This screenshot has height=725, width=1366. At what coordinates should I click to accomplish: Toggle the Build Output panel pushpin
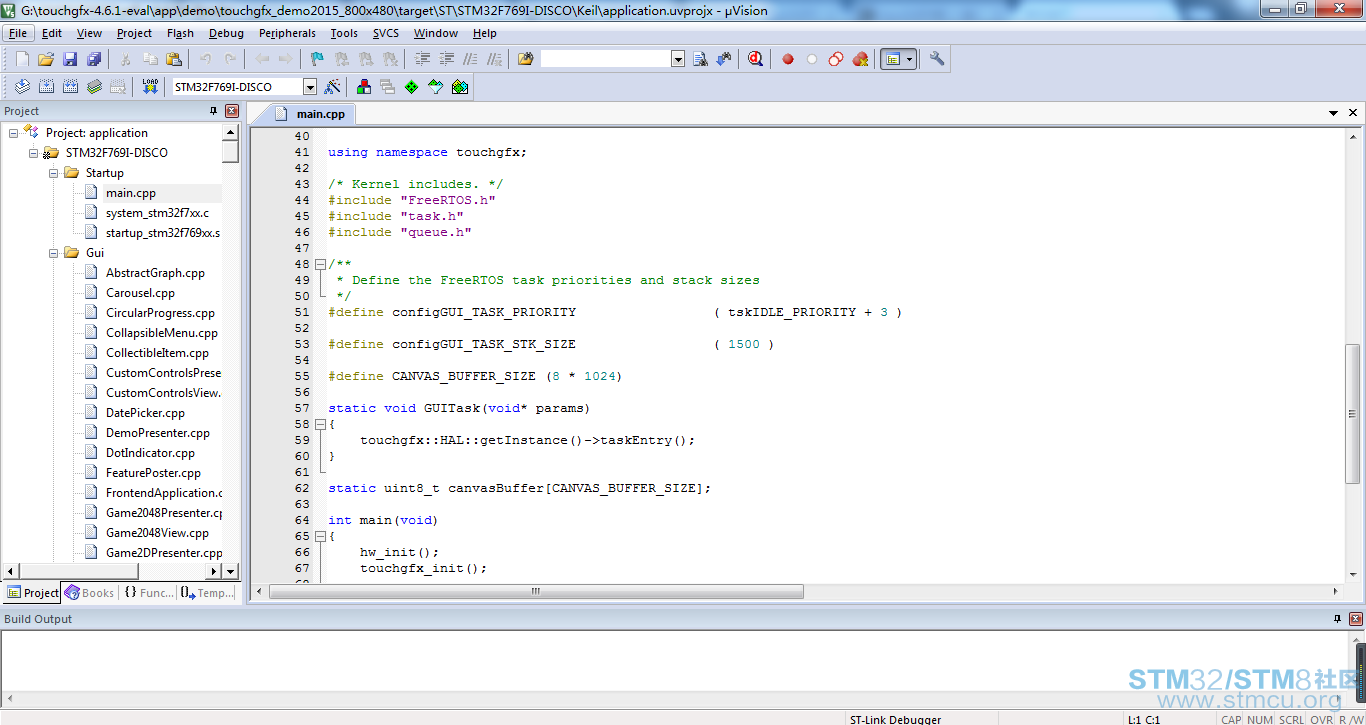coord(1338,619)
